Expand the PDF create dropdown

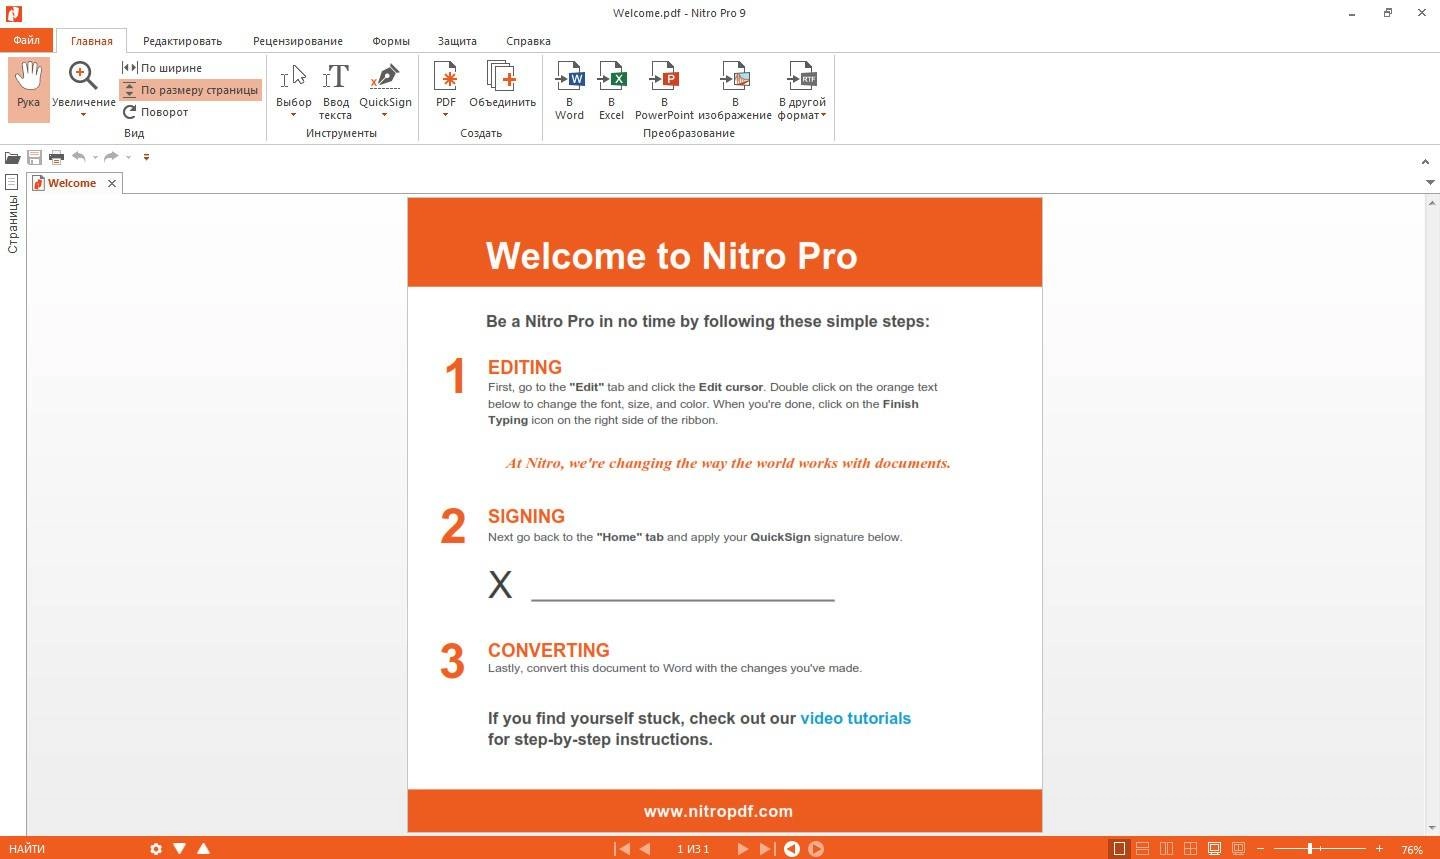[445, 115]
